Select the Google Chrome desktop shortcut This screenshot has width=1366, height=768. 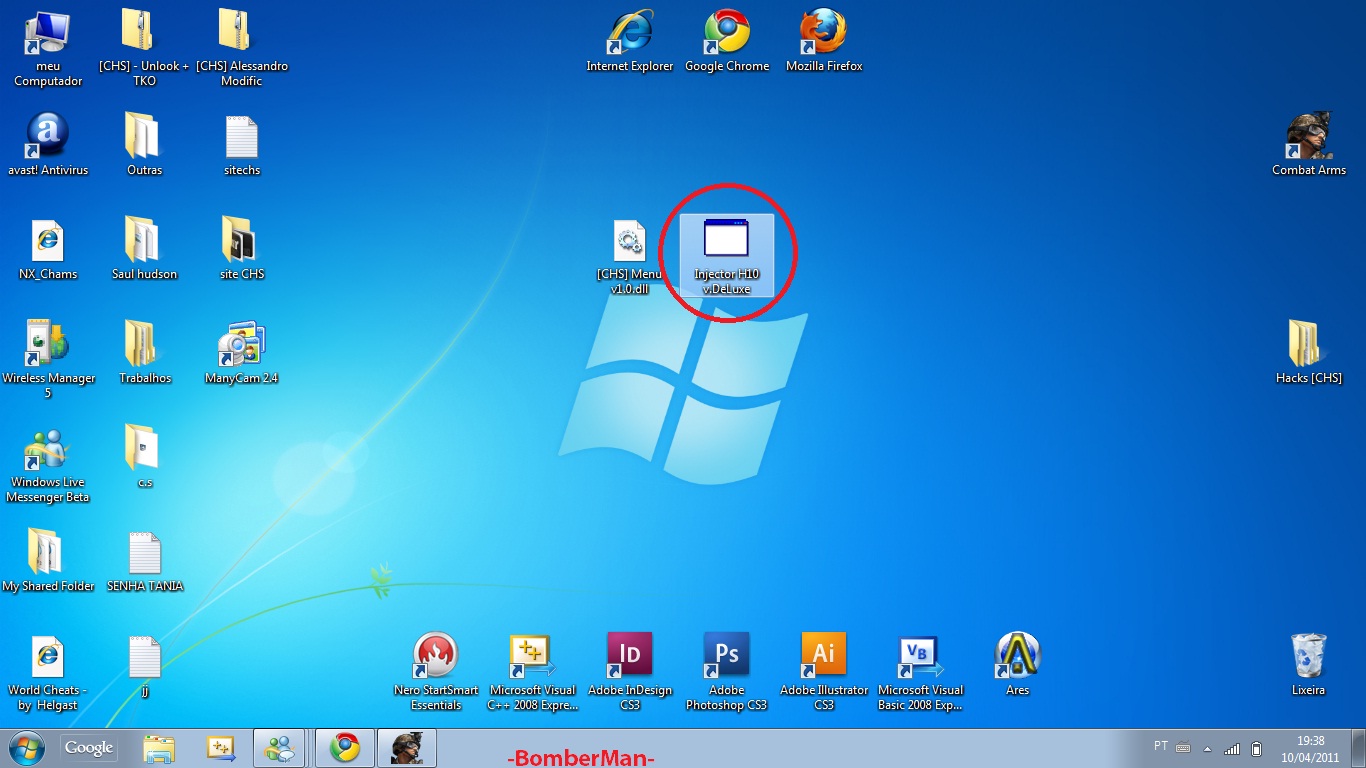[x=727, y=42]
